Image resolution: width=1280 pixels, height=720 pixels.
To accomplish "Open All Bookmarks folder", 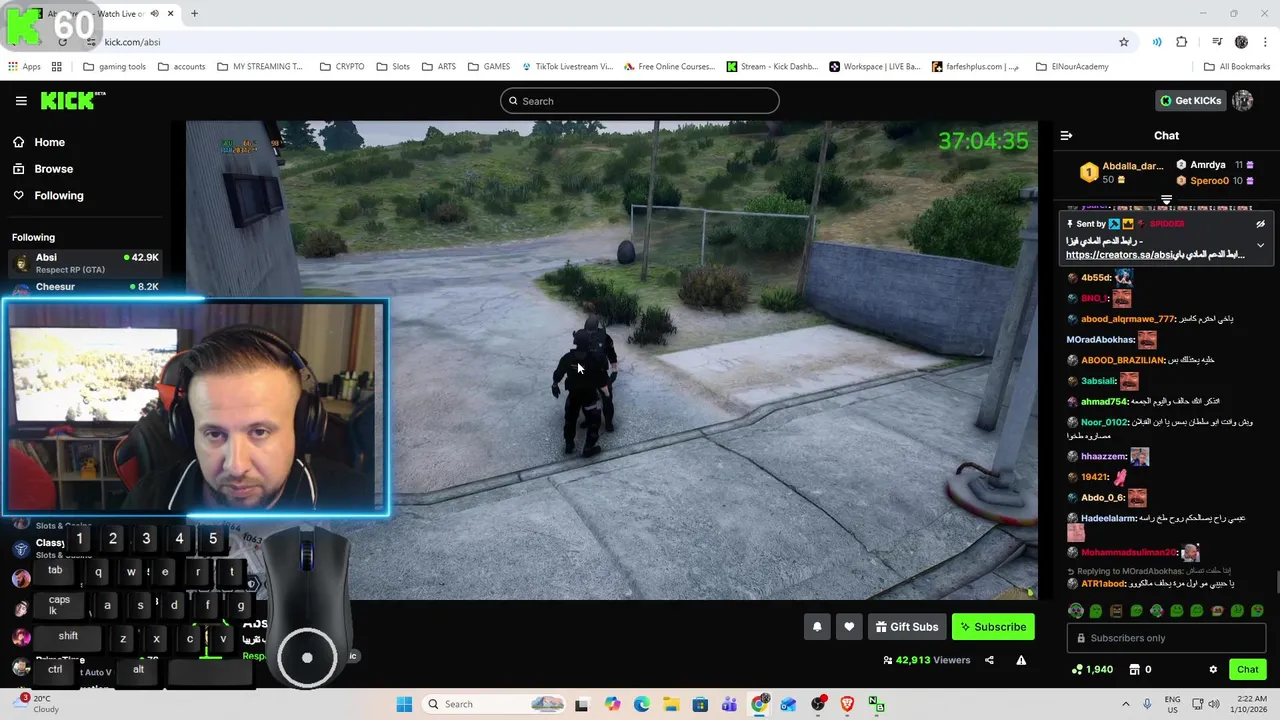I will click(1237, 67).
